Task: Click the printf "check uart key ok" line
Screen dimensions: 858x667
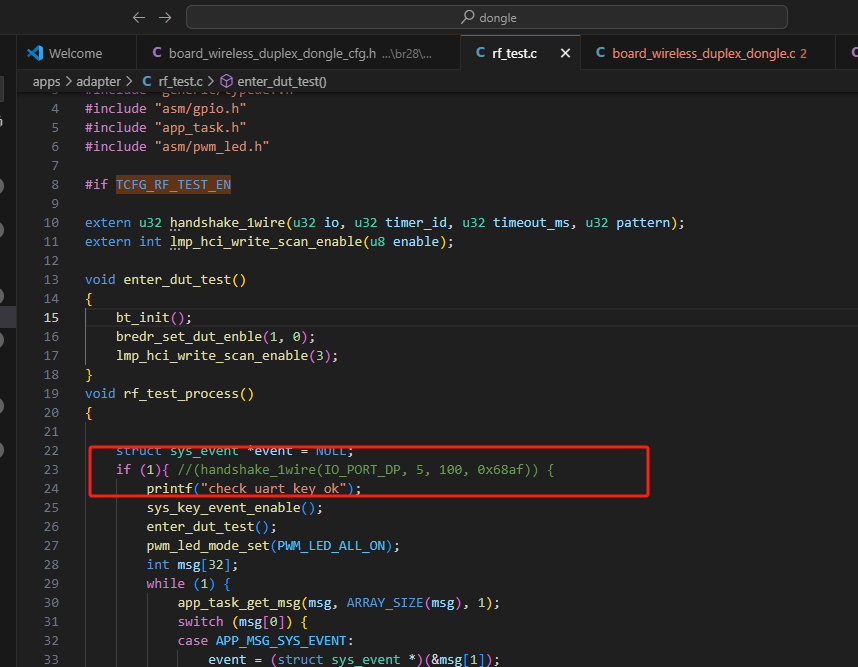Action: [x=254, y=489]
